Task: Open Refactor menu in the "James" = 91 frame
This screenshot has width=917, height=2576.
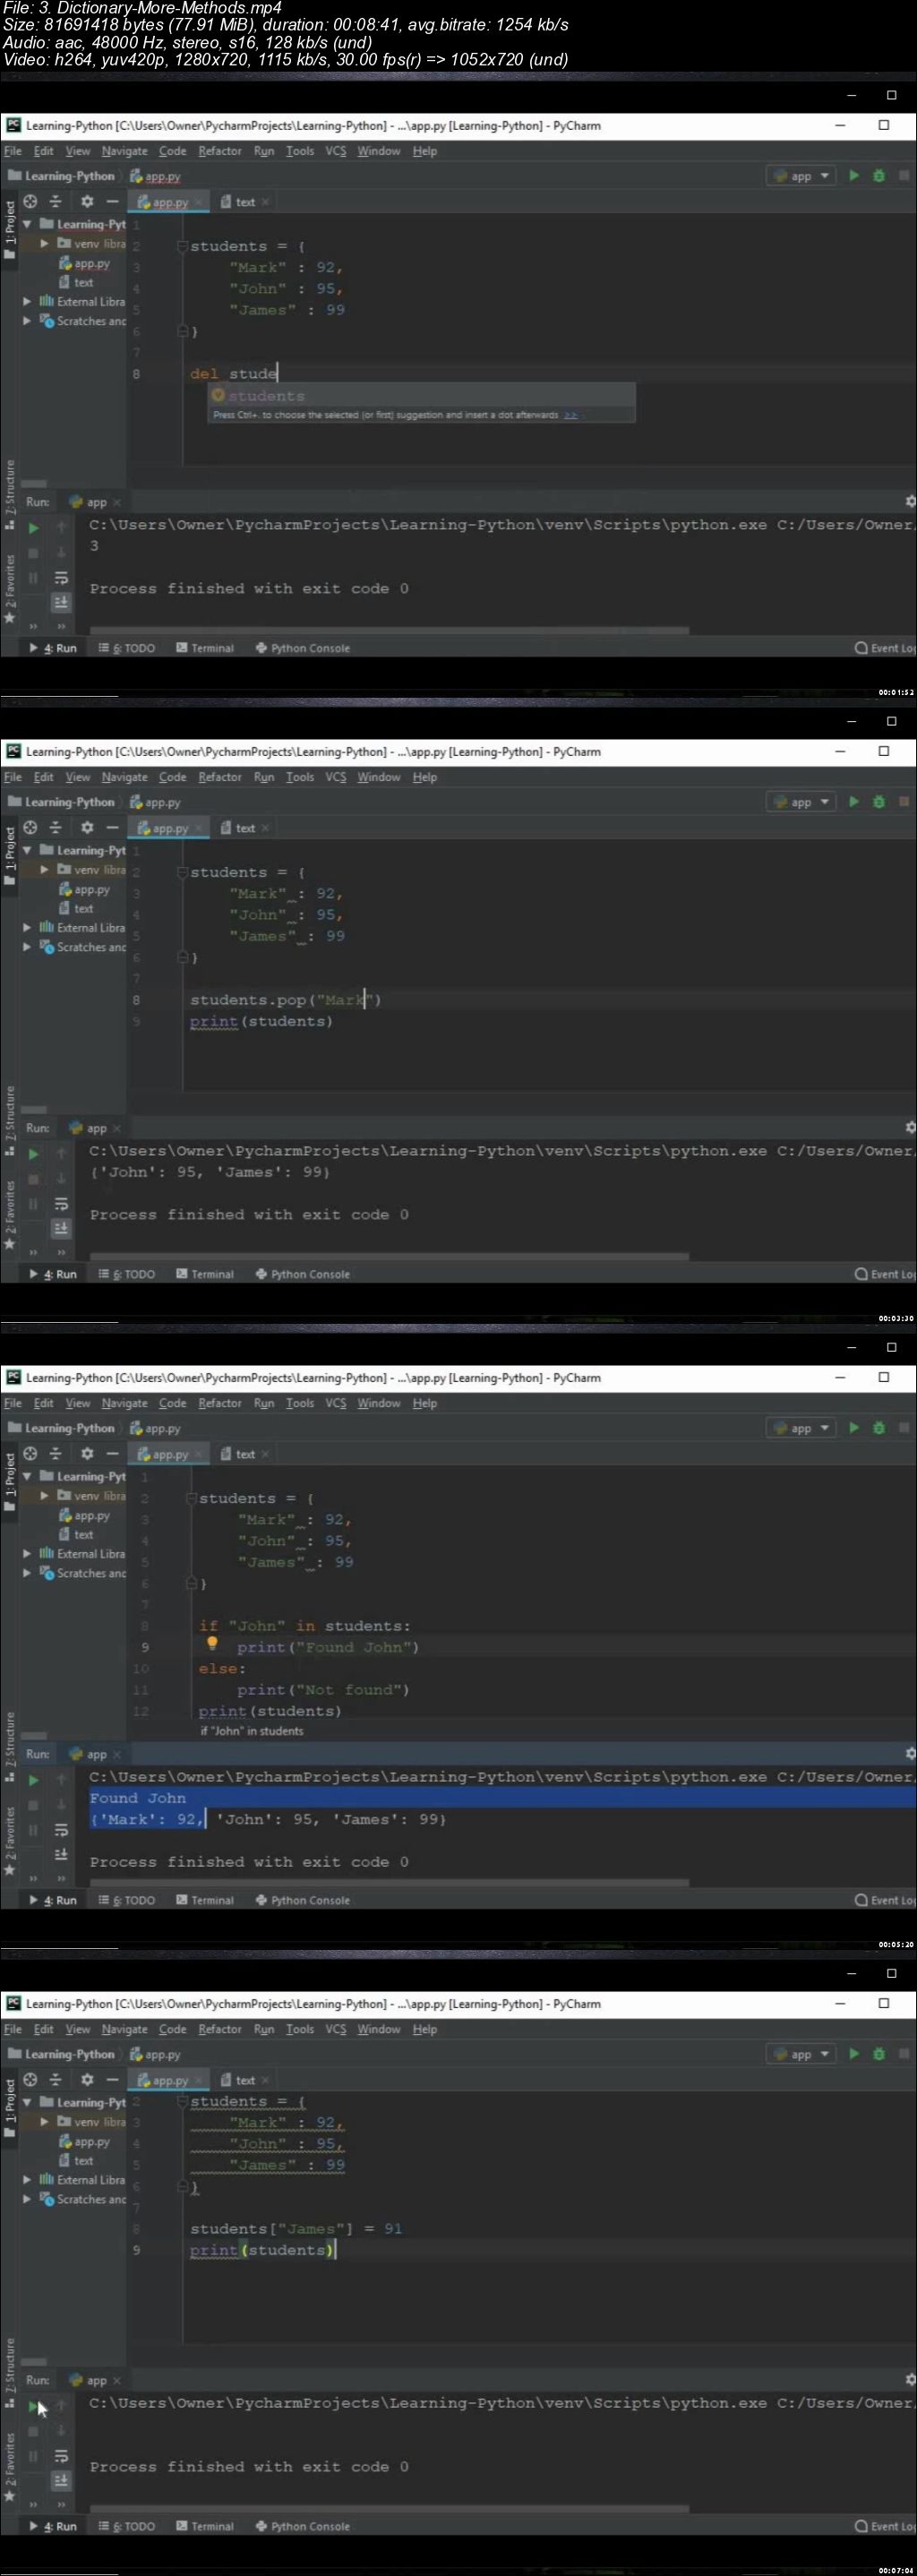Action: [x=219, y=2029]
